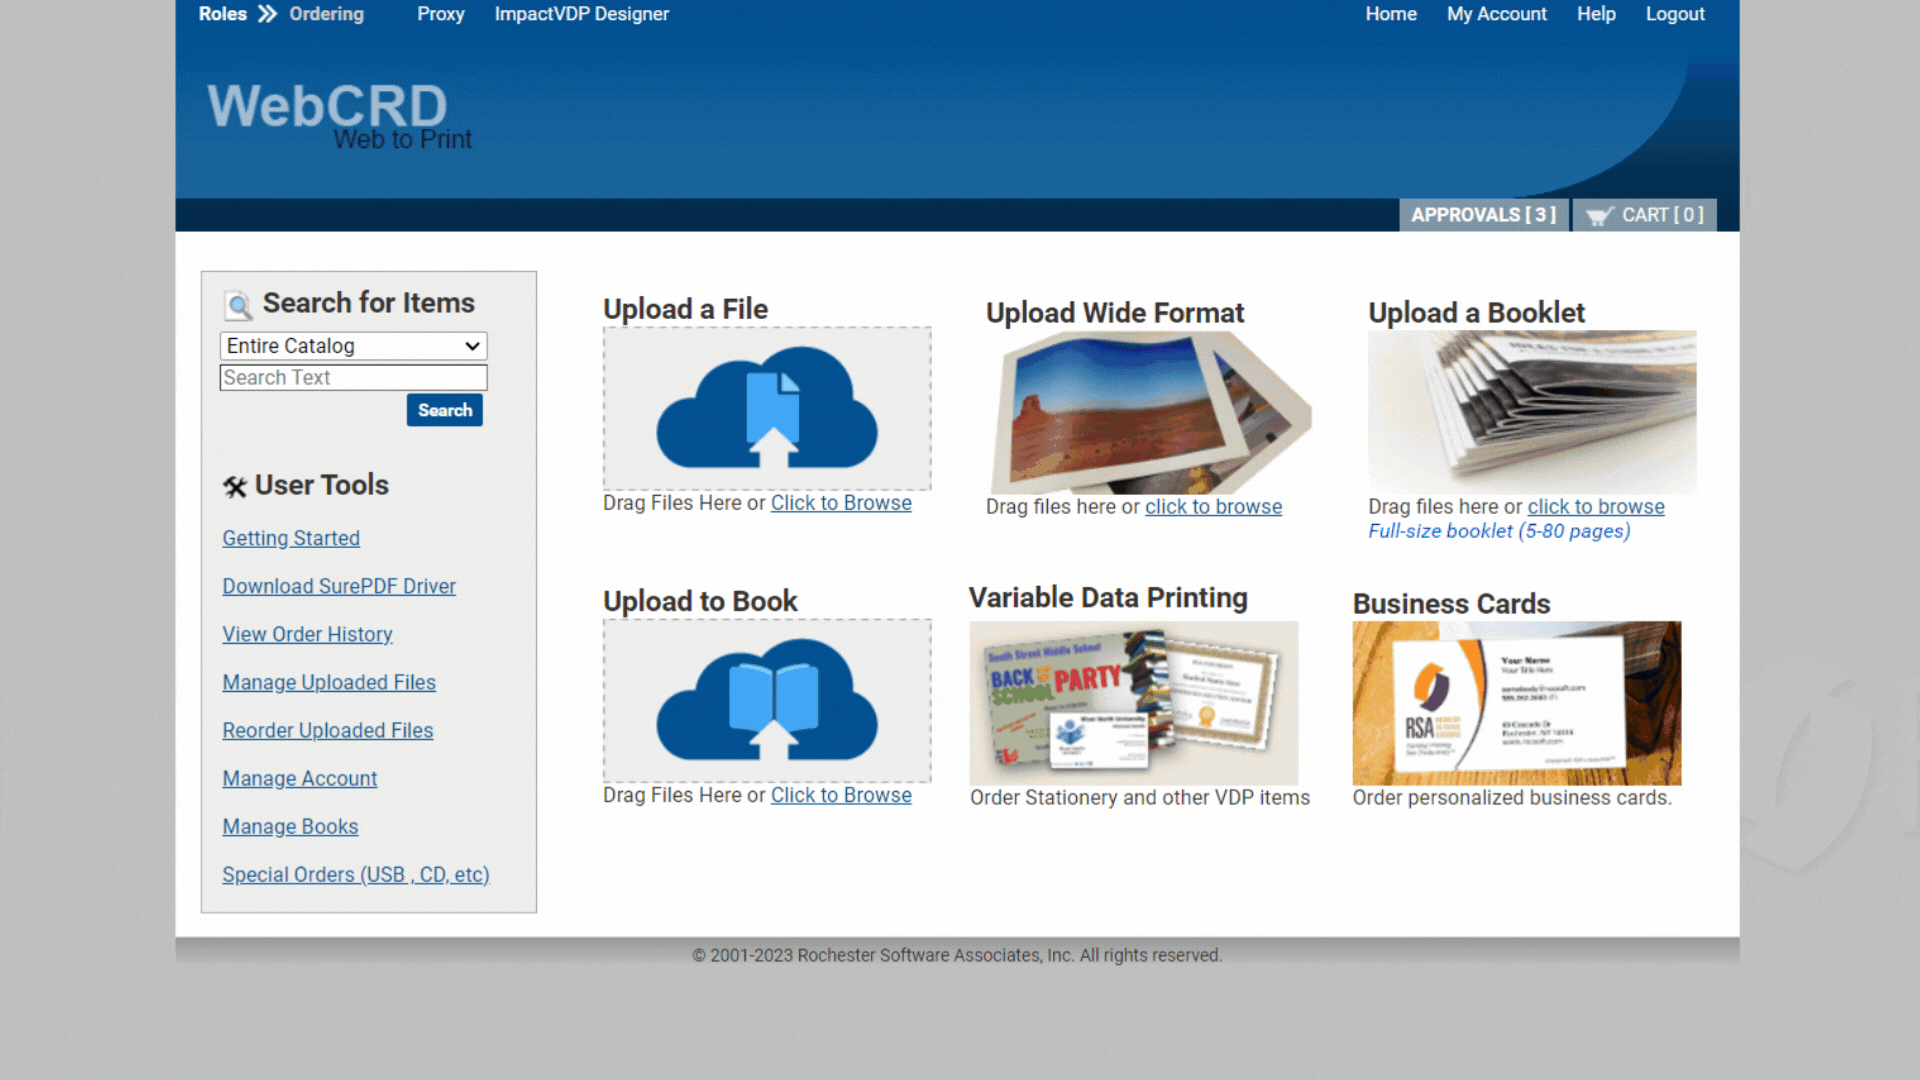Open the CART [0] tab

(x=1645, y=215)
